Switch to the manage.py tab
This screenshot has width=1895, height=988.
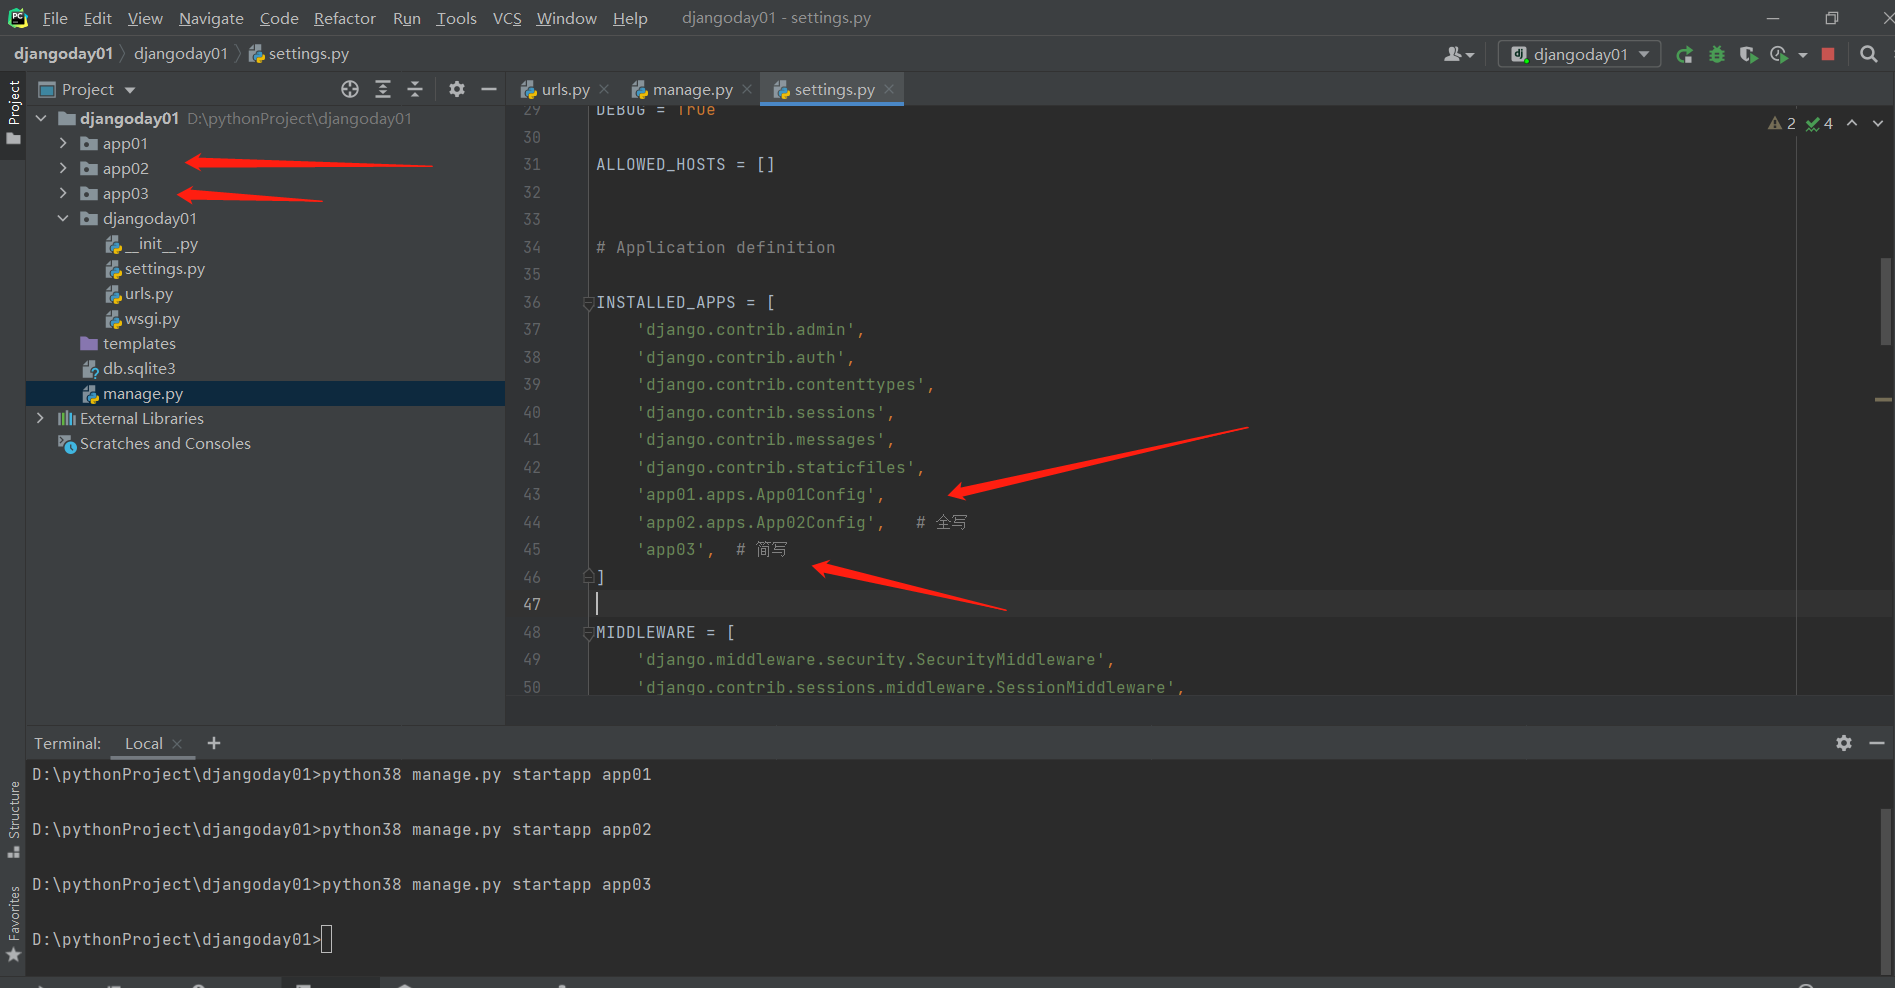coord(692,90)
